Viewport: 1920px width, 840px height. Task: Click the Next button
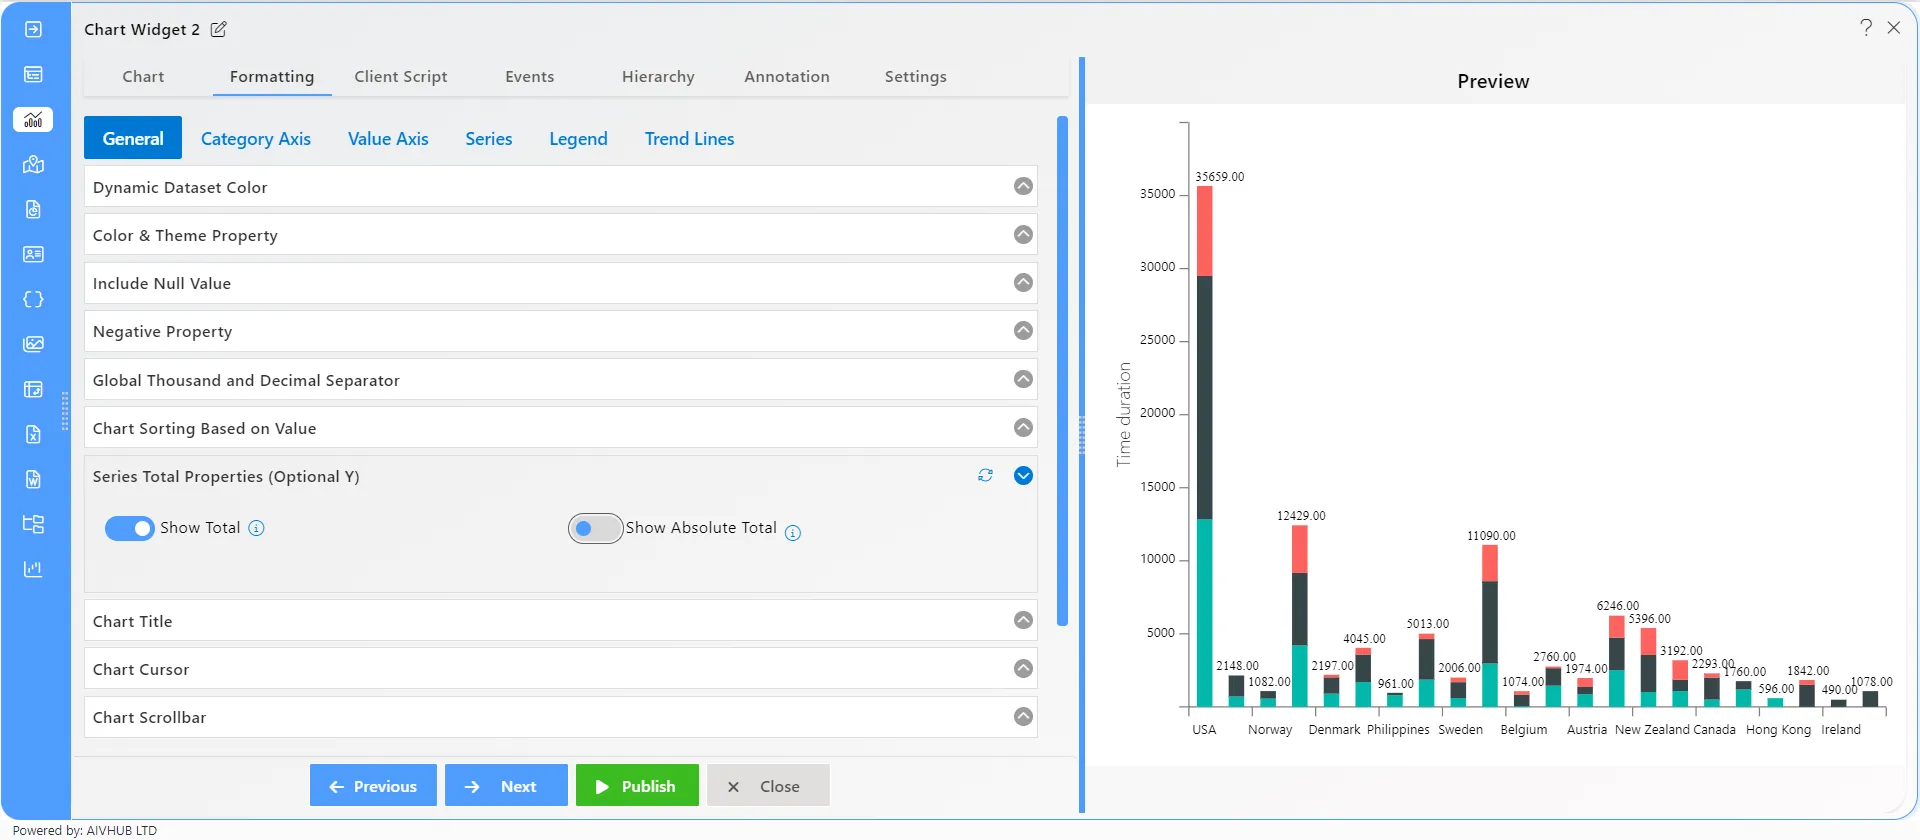coord(506,786)
